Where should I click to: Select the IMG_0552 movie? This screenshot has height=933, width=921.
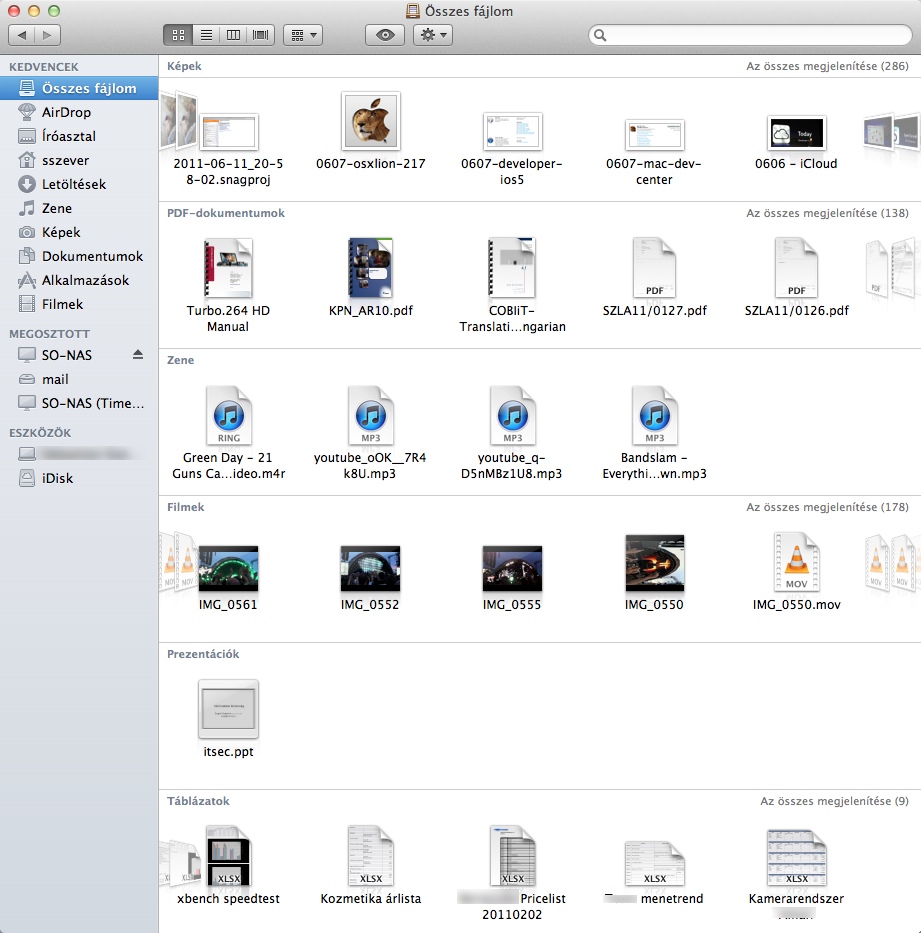click(371, 568)
